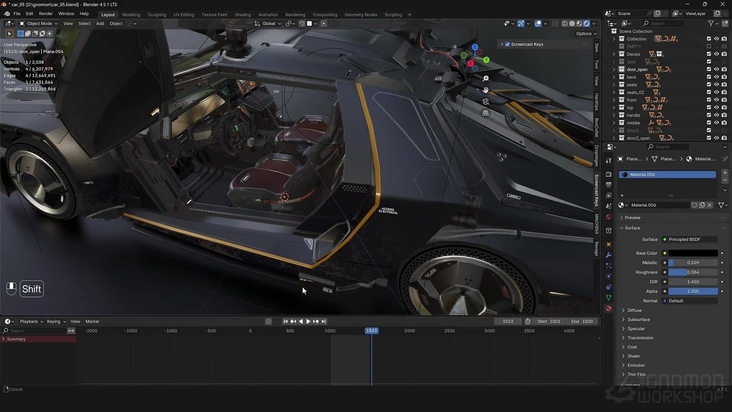Image resolution: width=732 pixels, height=412 pixels.
Task: Expand the Emission panel
Action: coord(635,365)
